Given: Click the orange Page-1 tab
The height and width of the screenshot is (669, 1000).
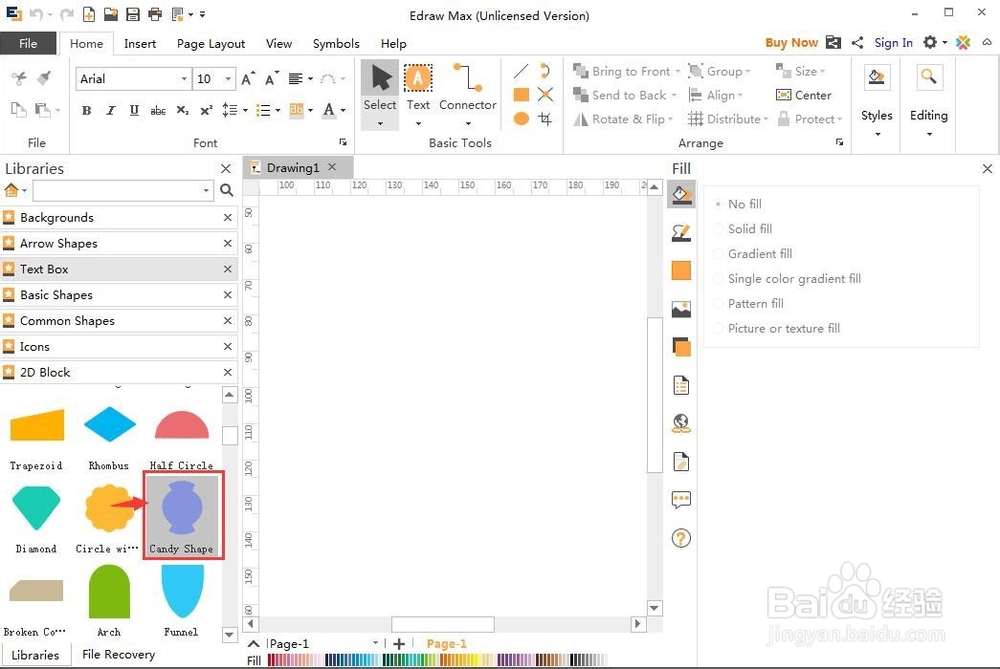Looking at the screenshot, I should 446,643.
